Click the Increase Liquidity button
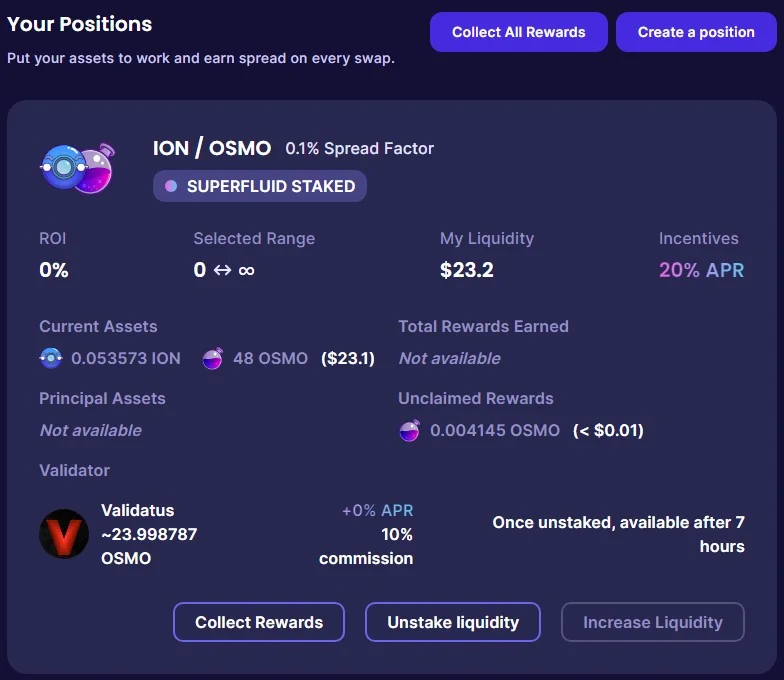784x680 pixels. (653, 622)
